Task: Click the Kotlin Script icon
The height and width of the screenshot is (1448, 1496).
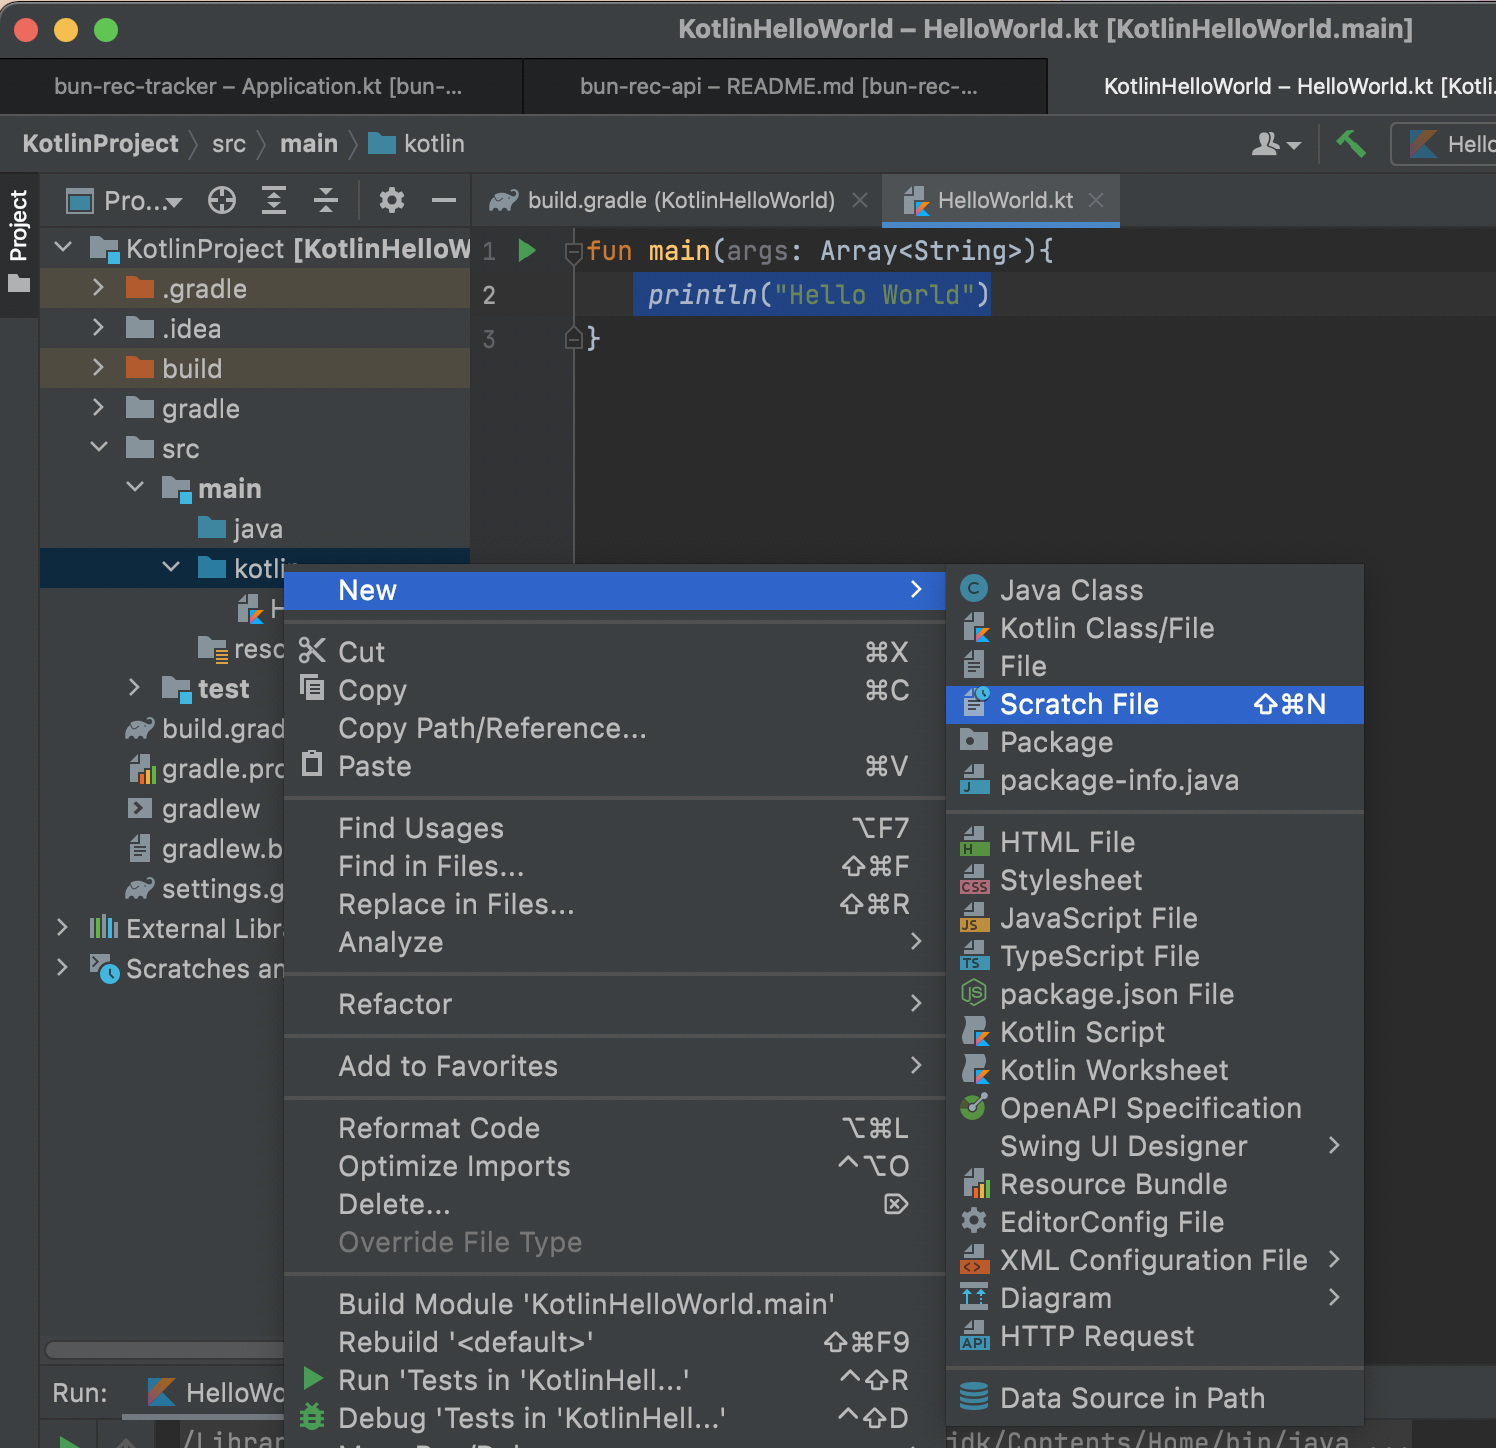Action: coord(974,1032)
